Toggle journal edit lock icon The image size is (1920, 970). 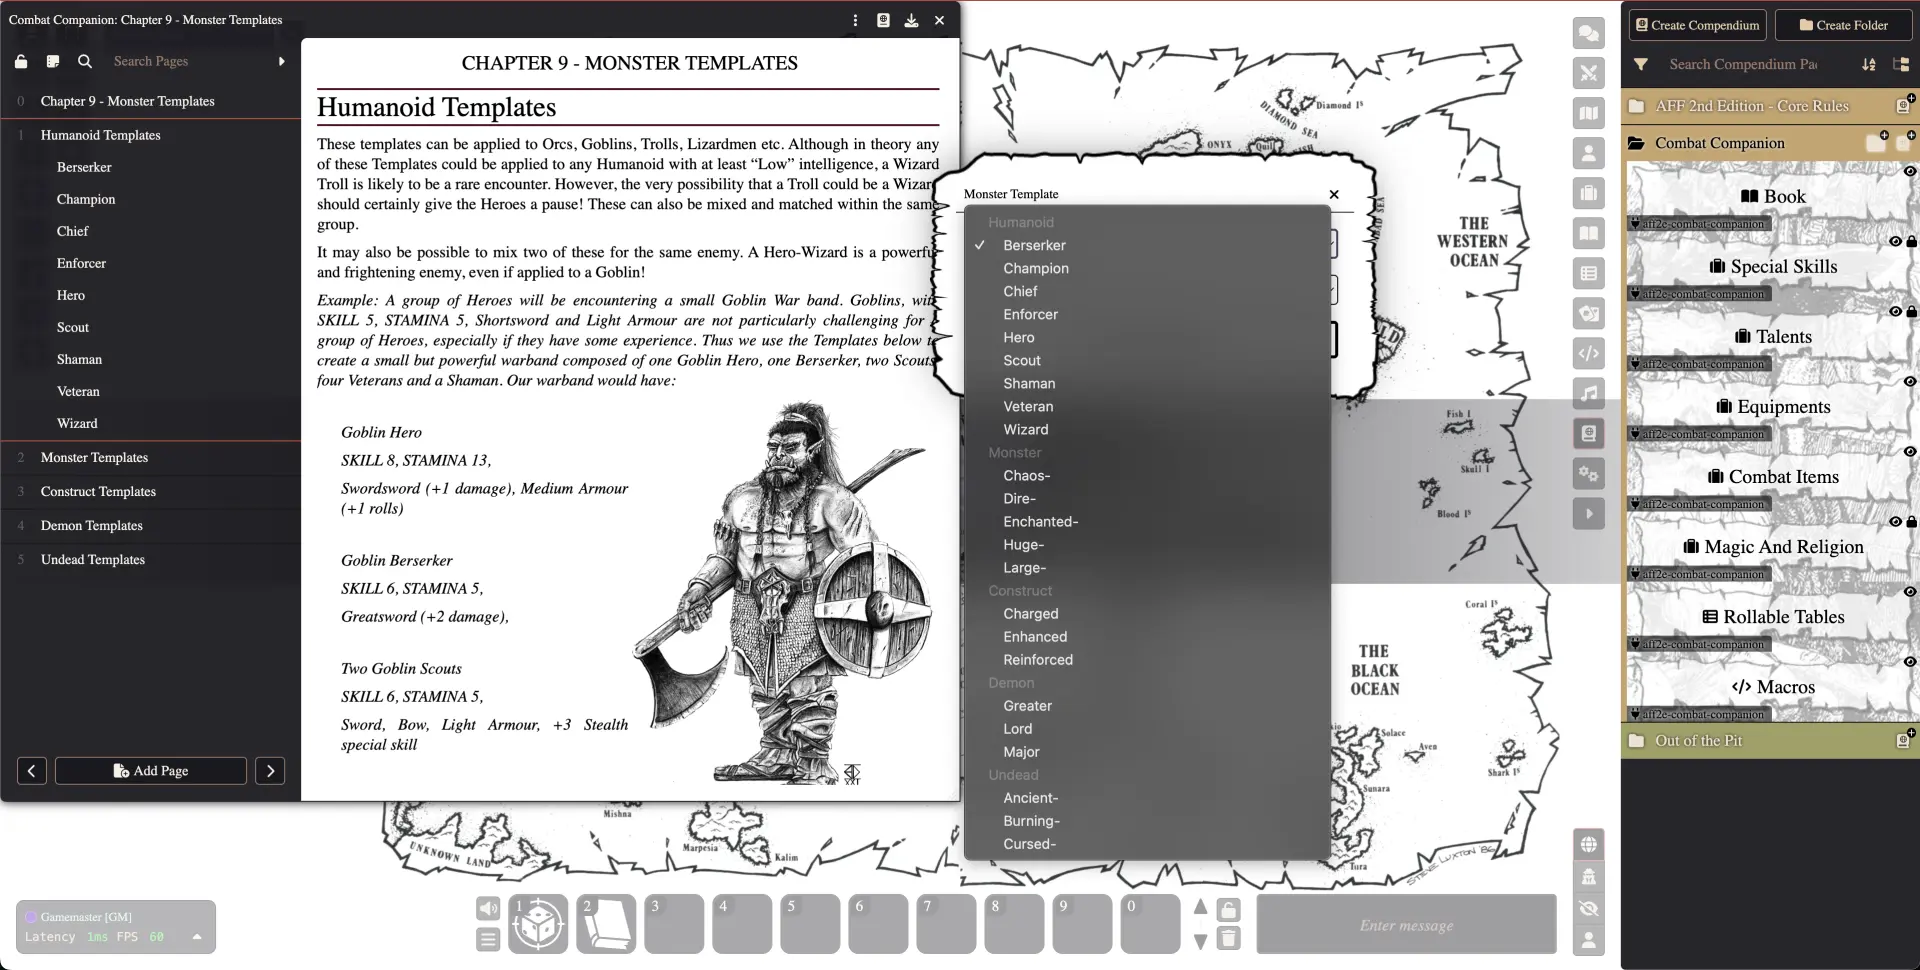(x=21, y=61)
